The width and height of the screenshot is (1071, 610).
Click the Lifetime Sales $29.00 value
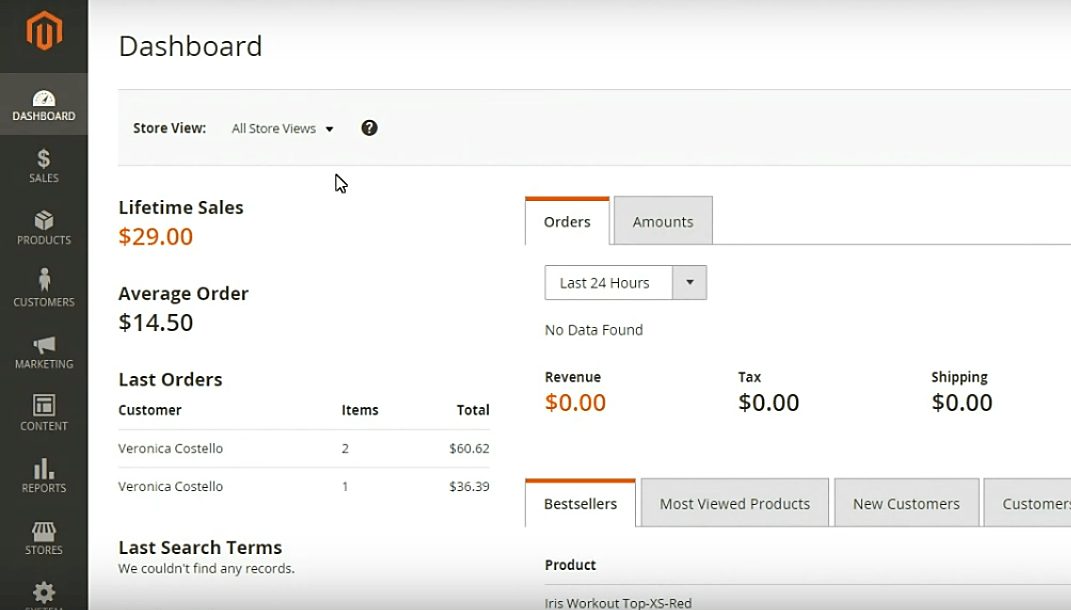click(156, 236)
